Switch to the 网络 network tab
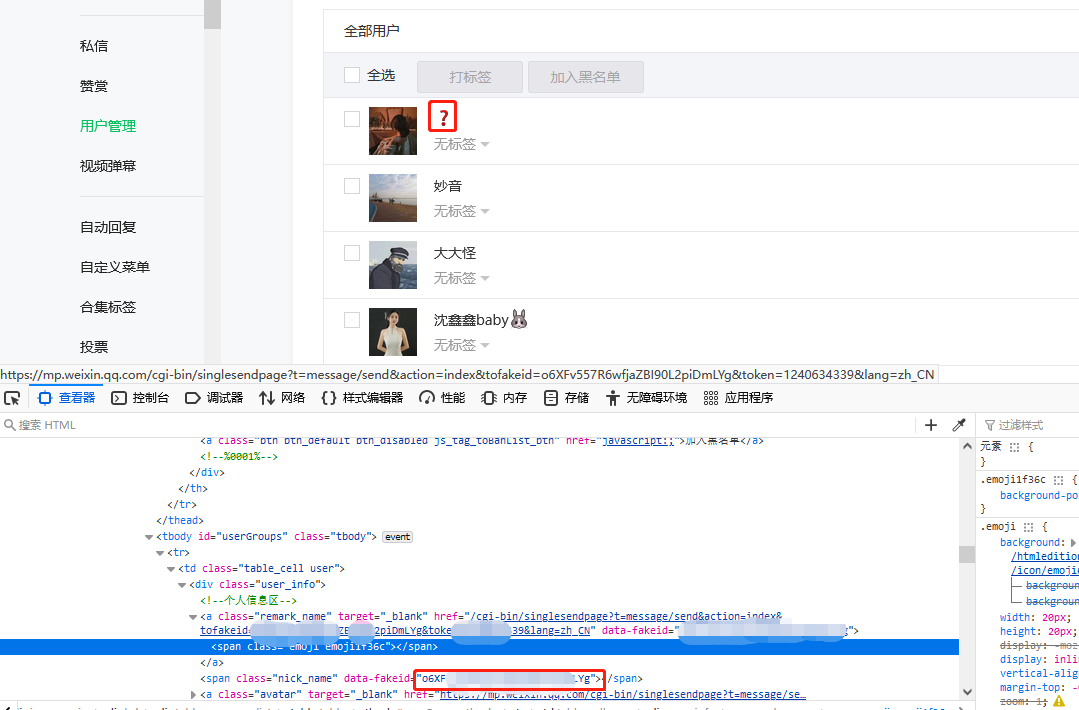1079x710 pixels. tap(282, 398)
